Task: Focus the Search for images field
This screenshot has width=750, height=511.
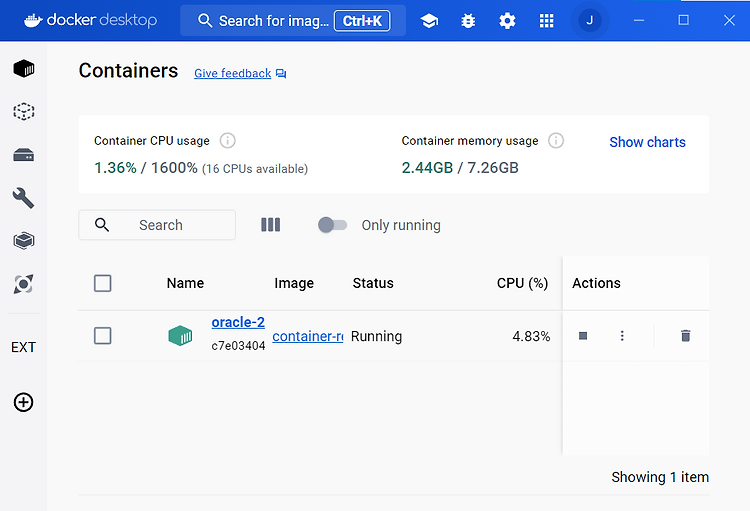Action: point(293,21)
